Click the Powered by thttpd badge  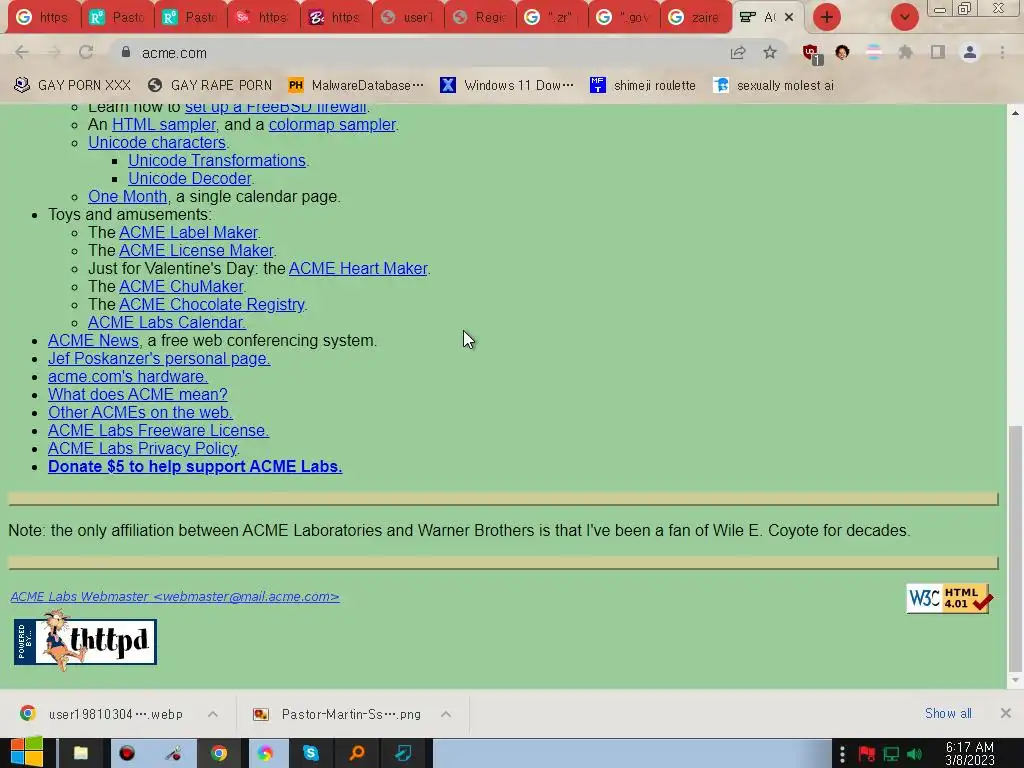click(85, 641)
